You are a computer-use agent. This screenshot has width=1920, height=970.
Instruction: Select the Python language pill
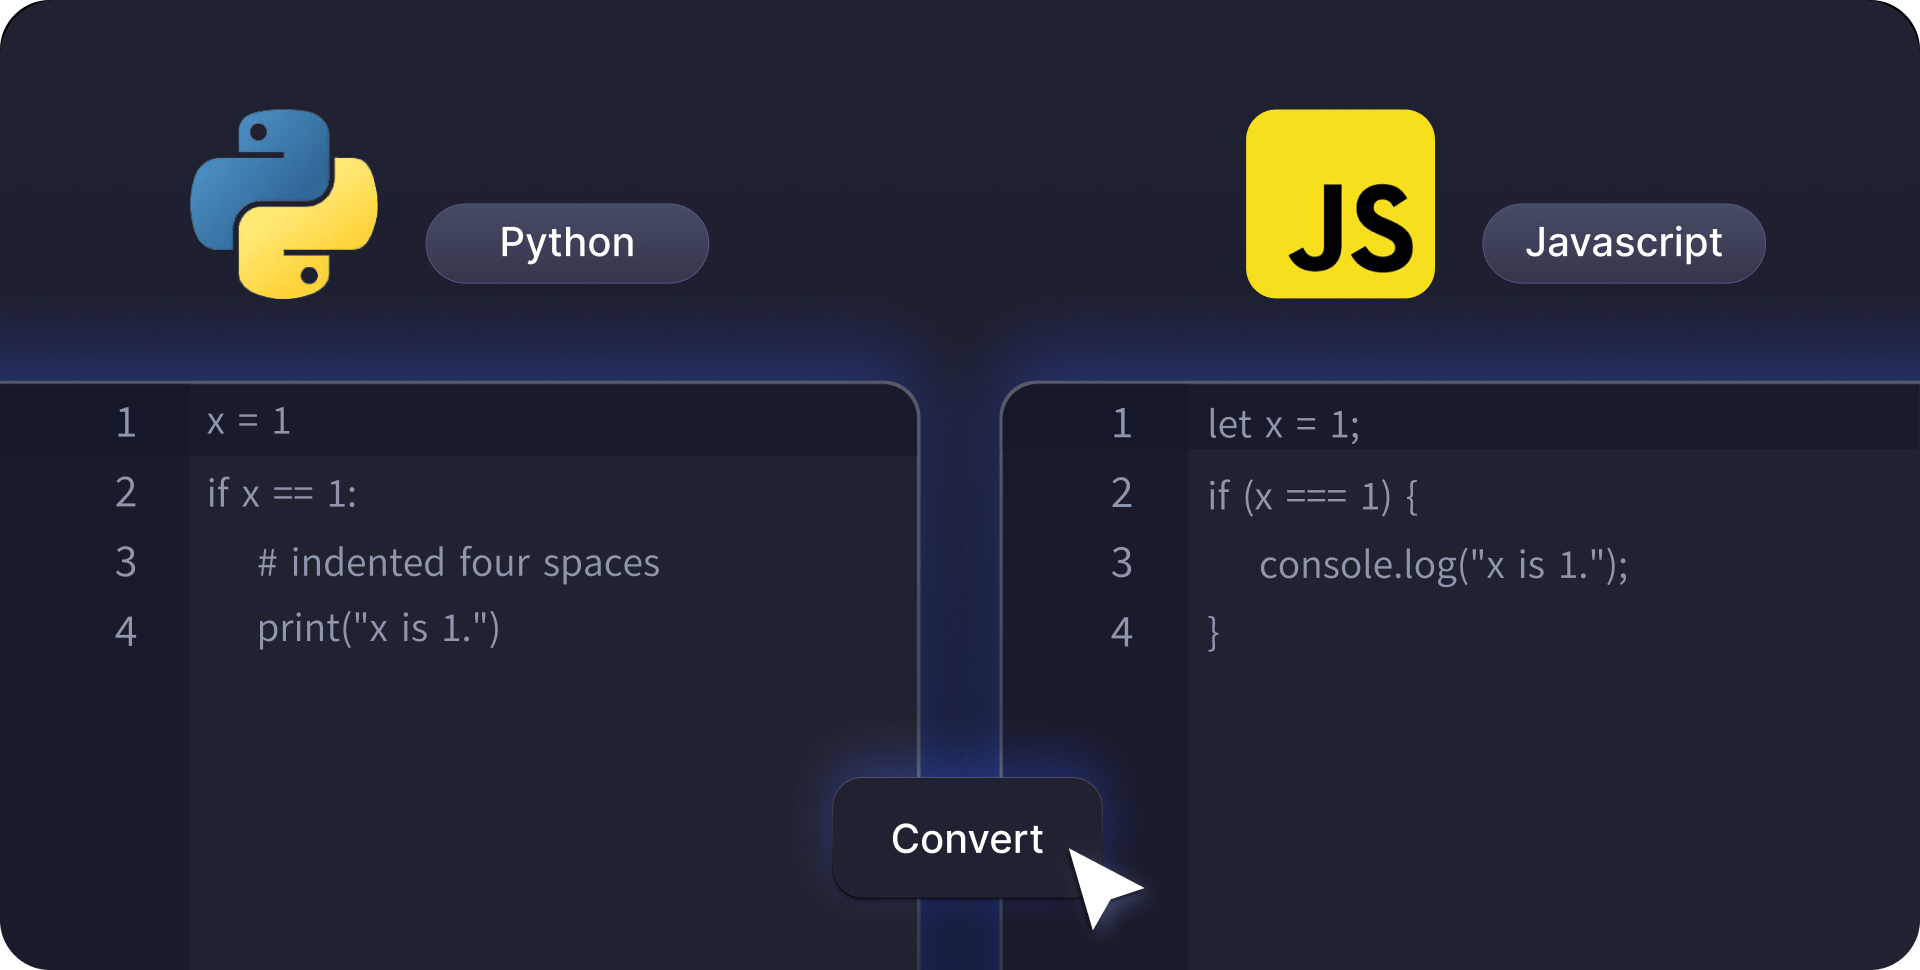[x=567, y=243]
